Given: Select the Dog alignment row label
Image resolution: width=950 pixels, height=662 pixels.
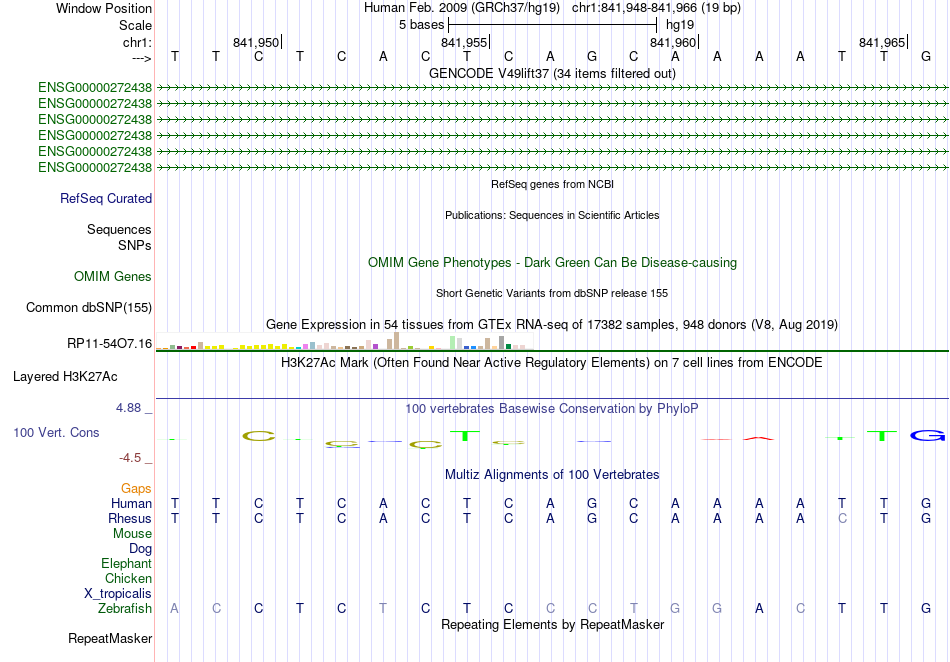Looking at the screenshot, I should 141,549.
